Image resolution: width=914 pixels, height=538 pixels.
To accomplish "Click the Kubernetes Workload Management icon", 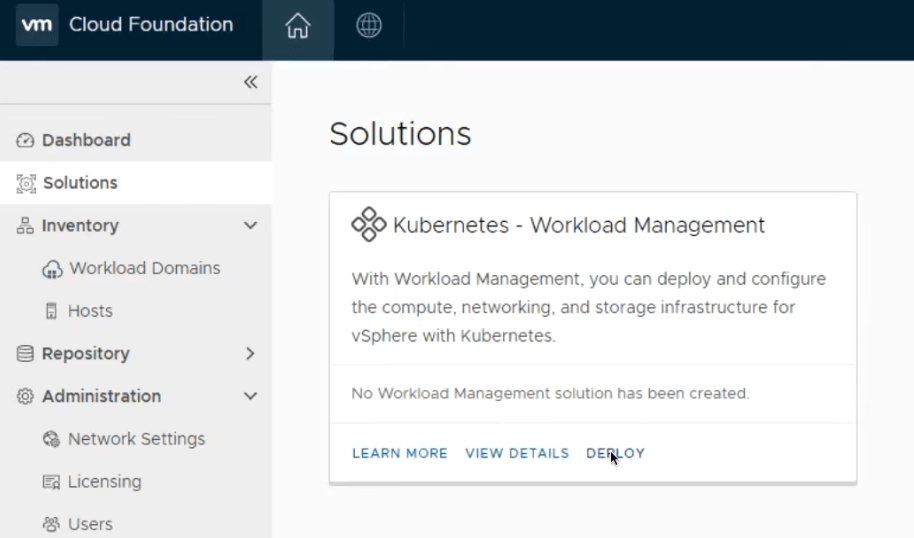I will pos(368,225).
